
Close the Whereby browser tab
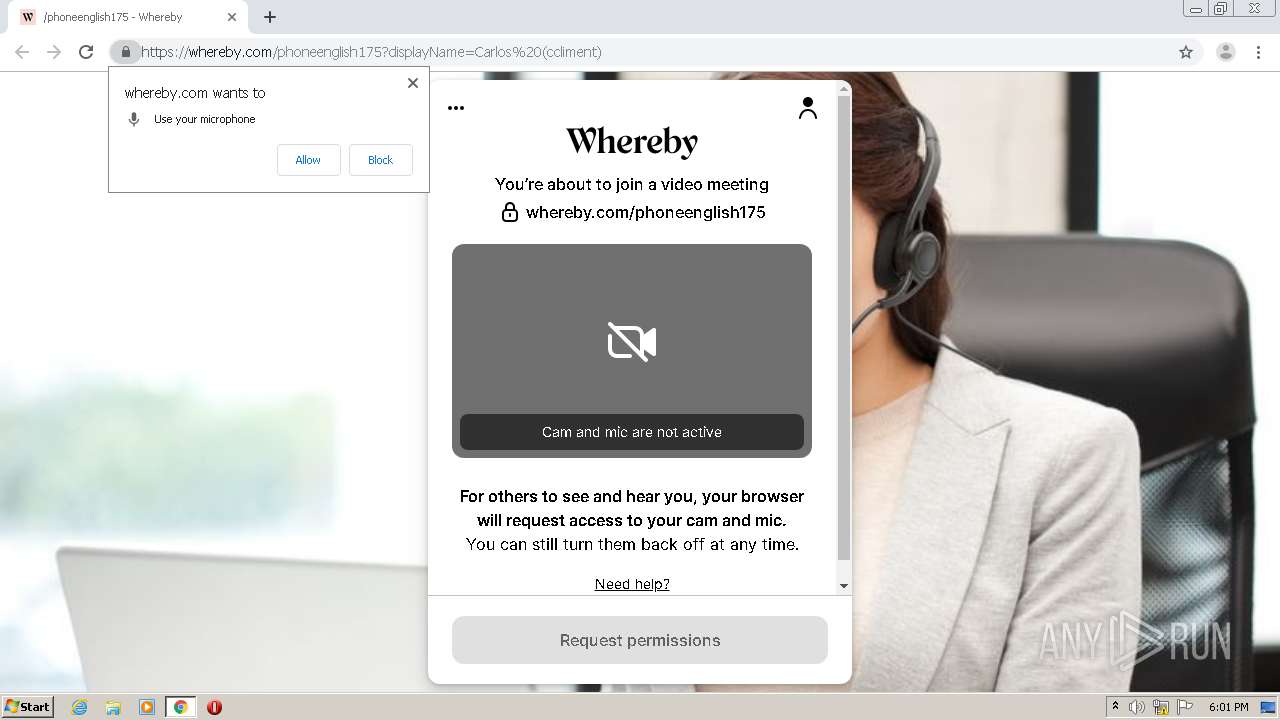[232, 17]
